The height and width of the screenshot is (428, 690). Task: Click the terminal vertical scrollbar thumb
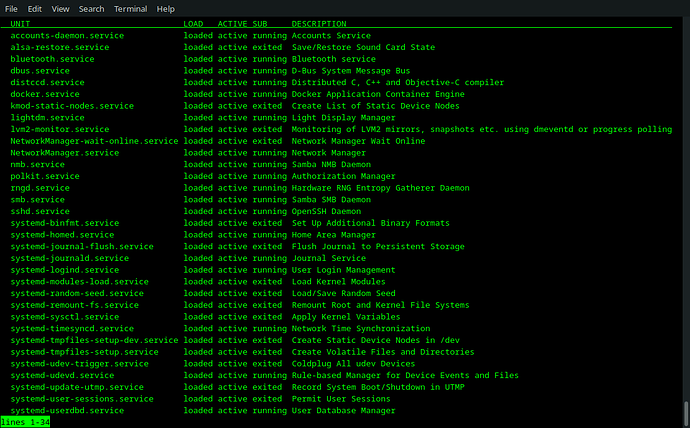[x=686, y=413]
